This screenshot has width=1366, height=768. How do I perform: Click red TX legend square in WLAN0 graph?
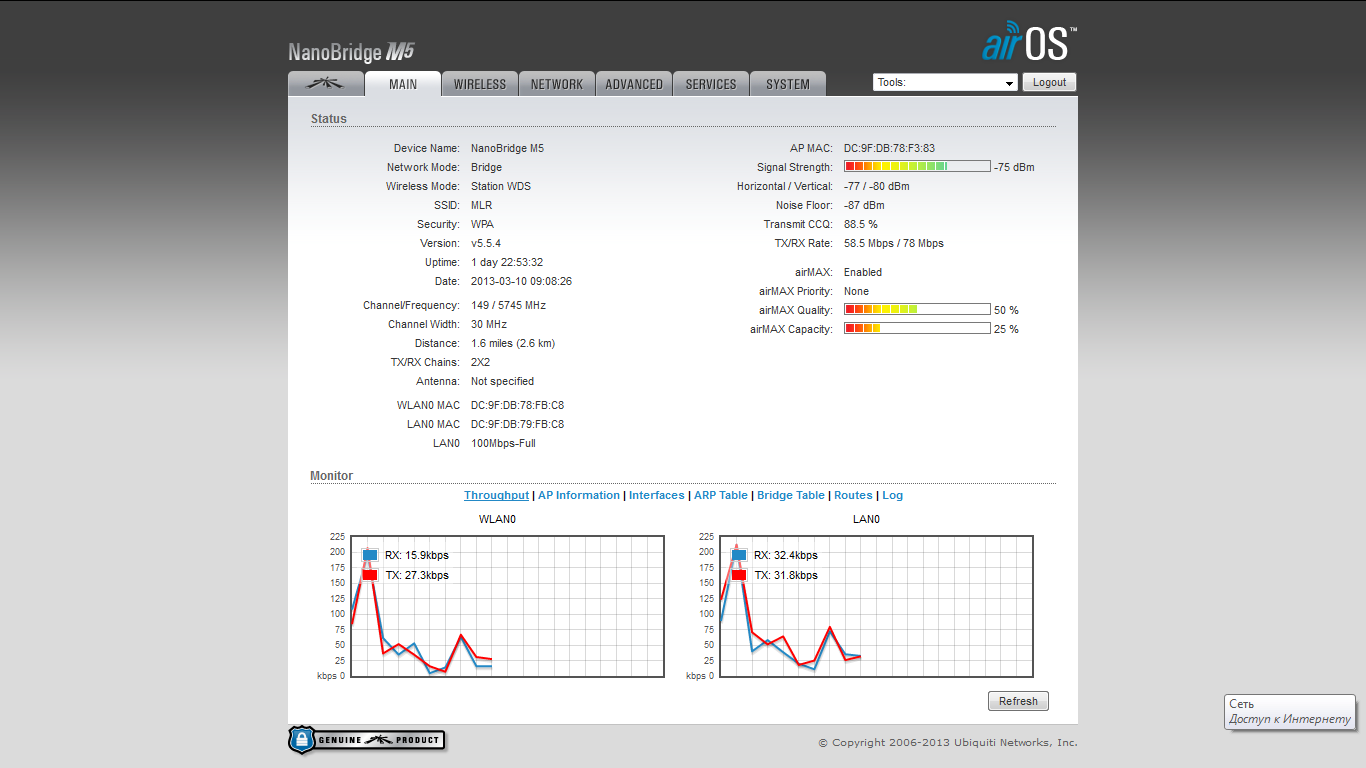click(370, 575)
